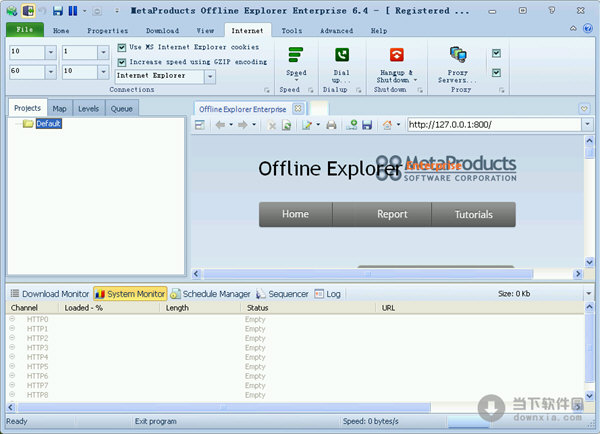This screenshot has width=600, height=434.
Task: Click the Refresh page icon
Action: point(286,125)
